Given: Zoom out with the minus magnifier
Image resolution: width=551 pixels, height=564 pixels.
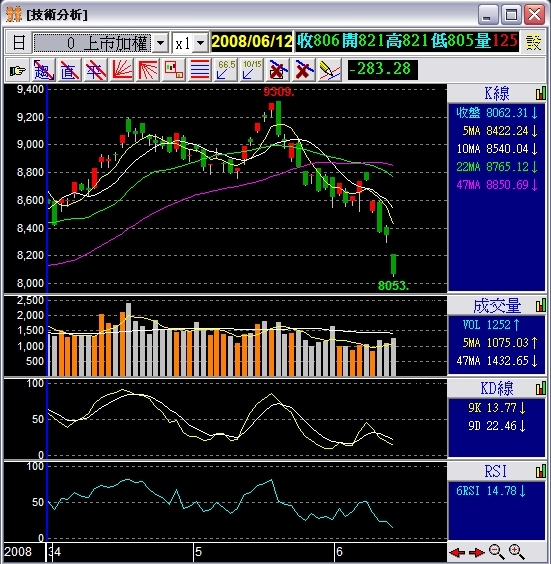Looking at the screenshot, I should (x=497, y=552).
